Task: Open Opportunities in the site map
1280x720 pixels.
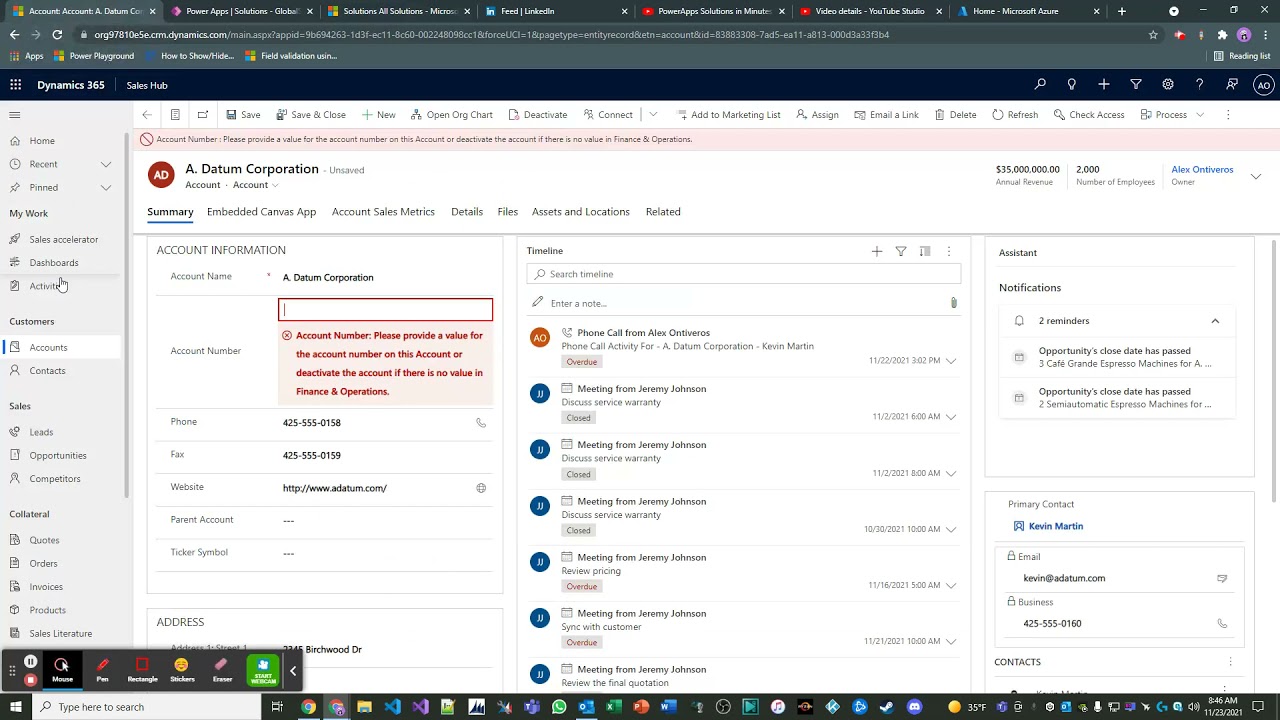Action: pos(58,456)
